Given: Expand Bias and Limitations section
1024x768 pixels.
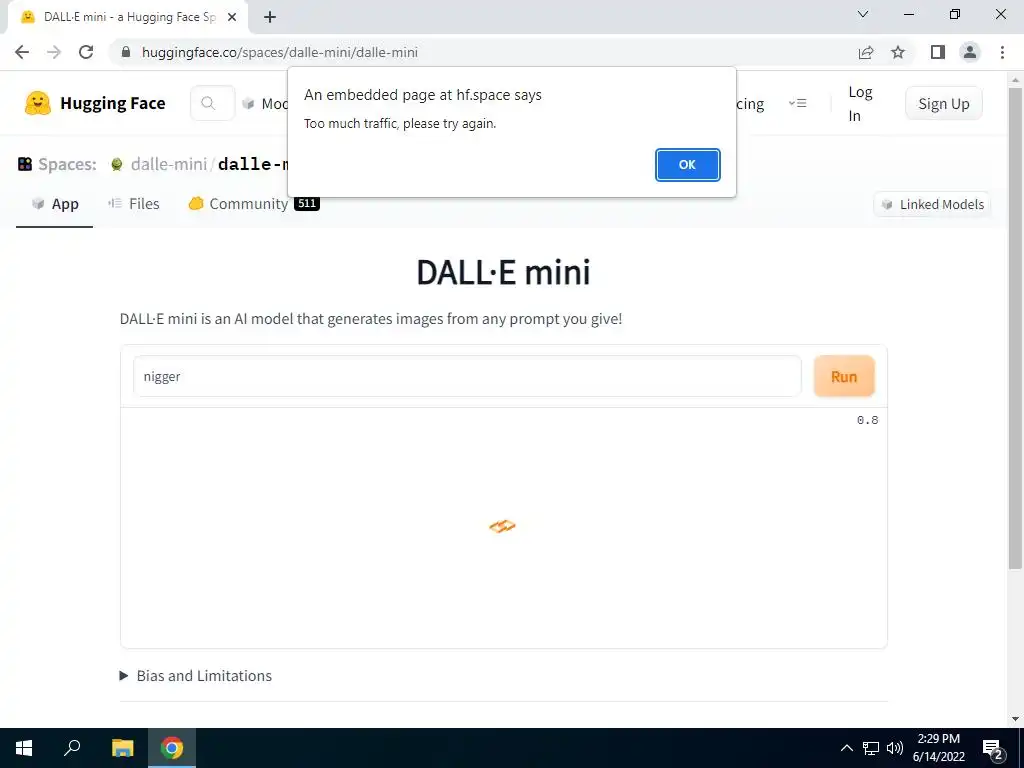Looking at the screenshot, I should point(196,676).
